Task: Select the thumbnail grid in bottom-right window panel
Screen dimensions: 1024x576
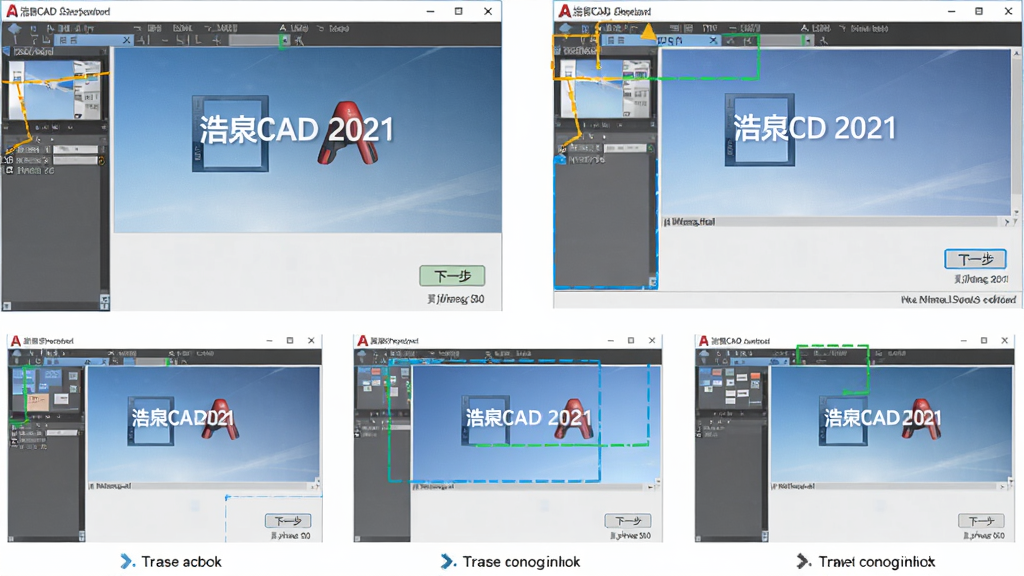Action: click(x=731, y=388)
